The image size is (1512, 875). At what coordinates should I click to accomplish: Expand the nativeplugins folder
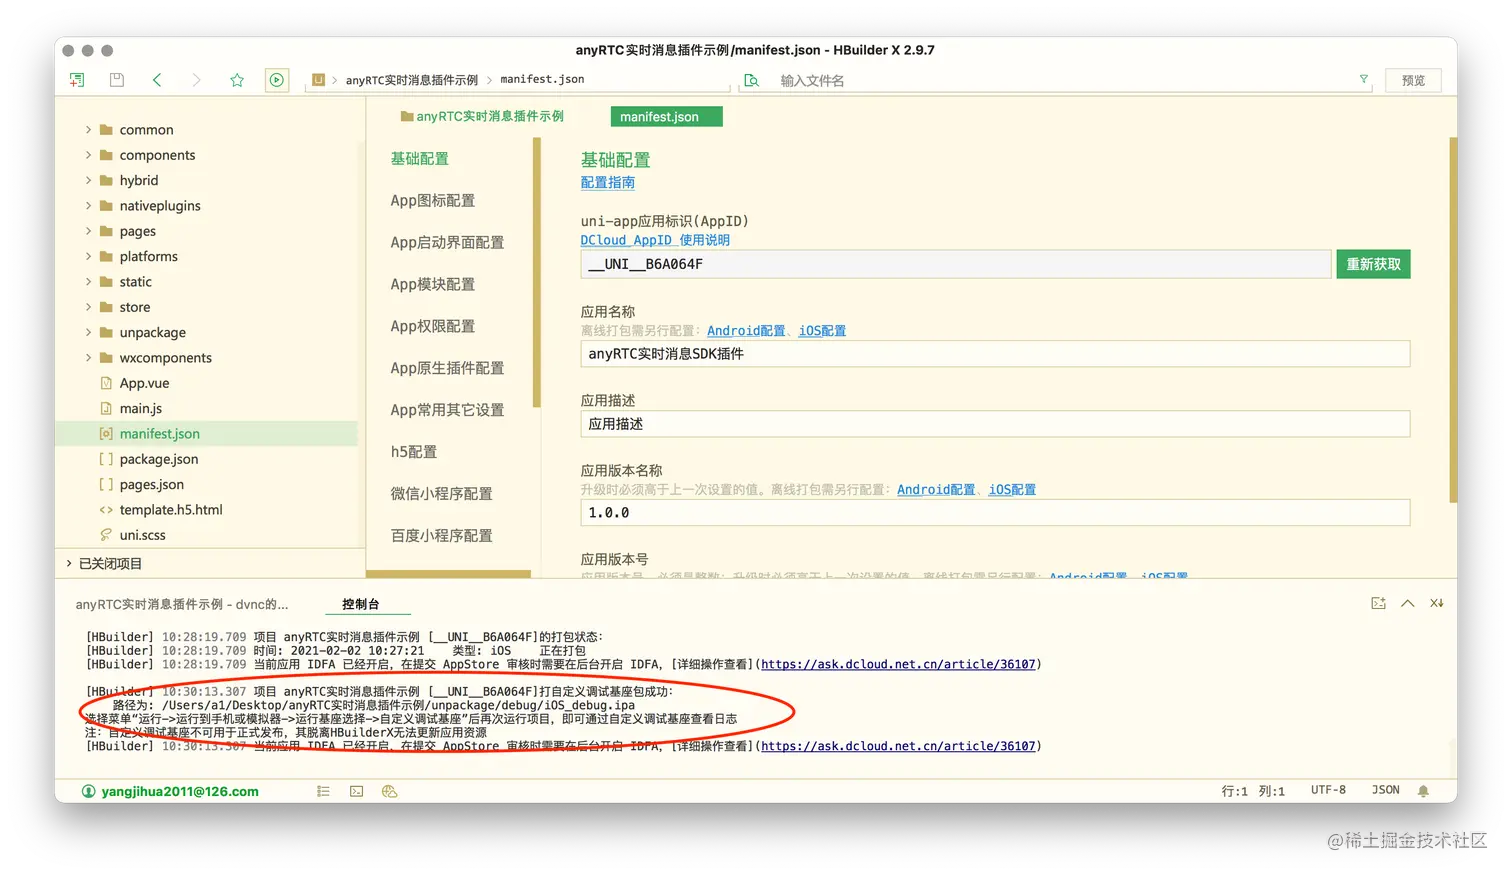pos(88,206)
